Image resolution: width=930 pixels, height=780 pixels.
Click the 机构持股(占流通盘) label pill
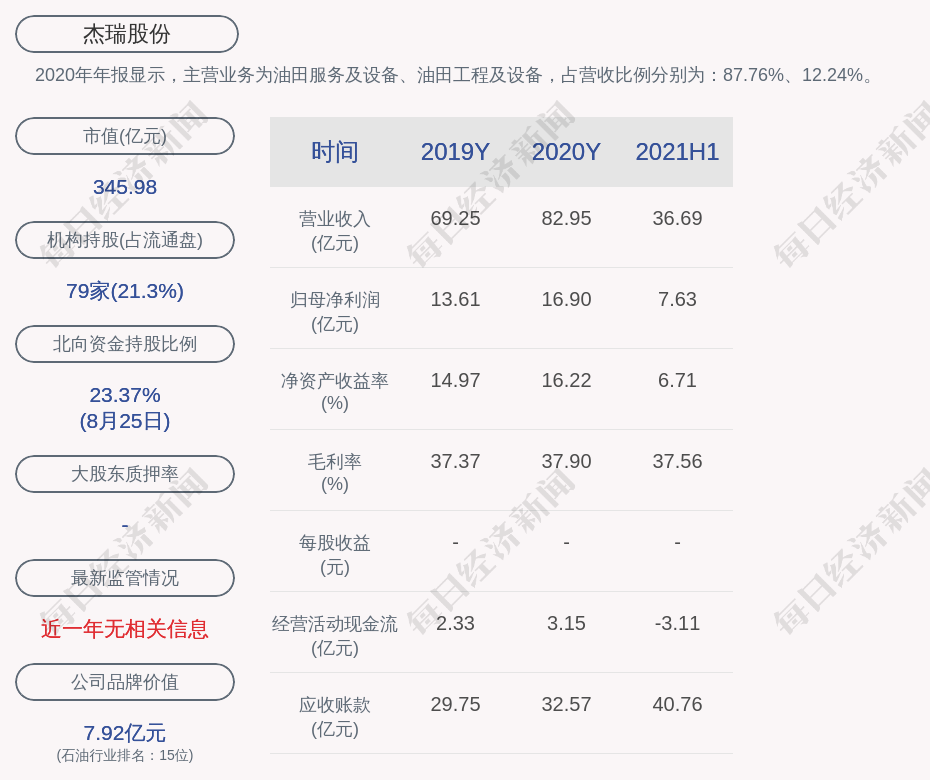[125, 240]
